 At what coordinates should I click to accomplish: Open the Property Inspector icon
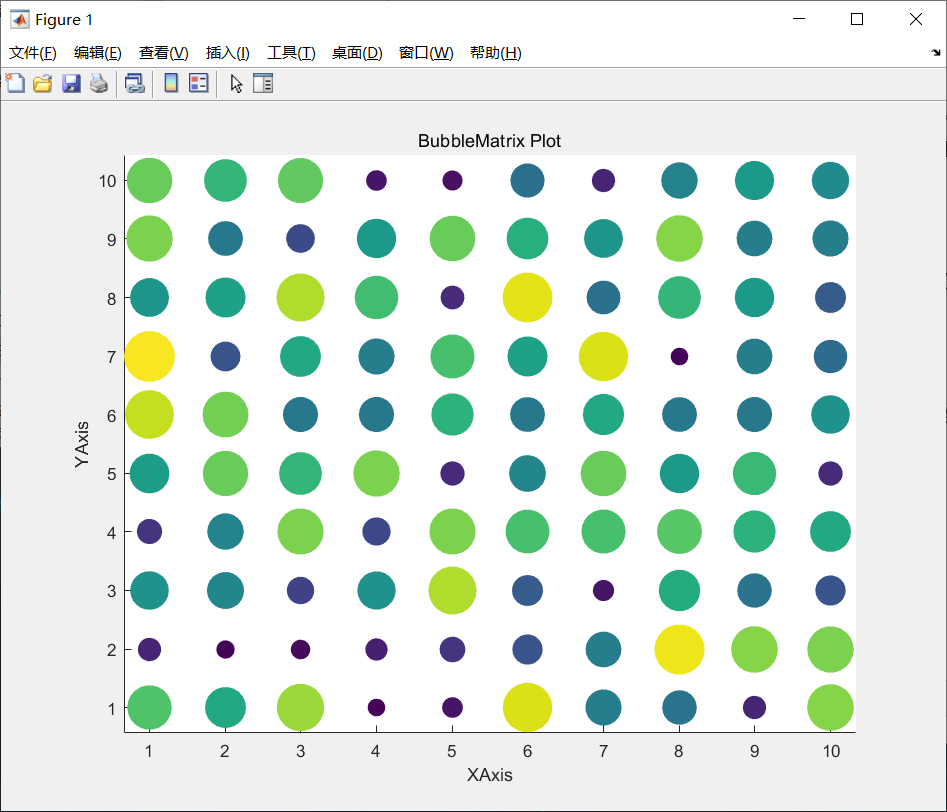coord(263,83)
